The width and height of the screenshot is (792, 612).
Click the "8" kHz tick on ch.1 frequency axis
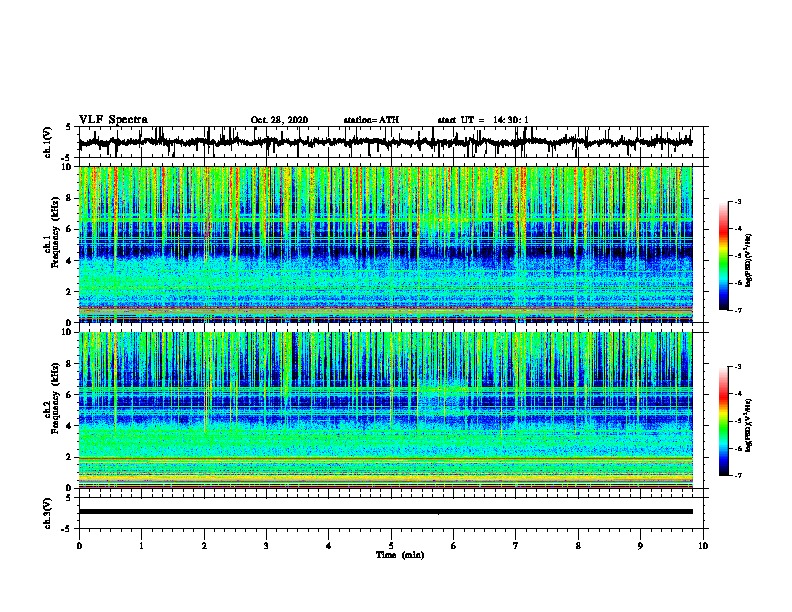pyautogui.click(x=71, y=198)
